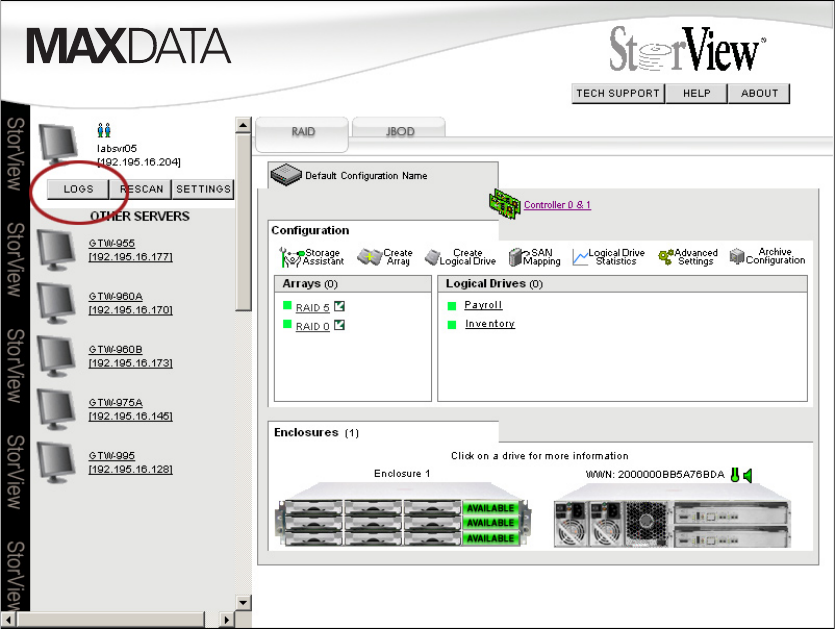Click the server list scroll up arrow
This screenshot has height=629, width=835.
(243, 125)
